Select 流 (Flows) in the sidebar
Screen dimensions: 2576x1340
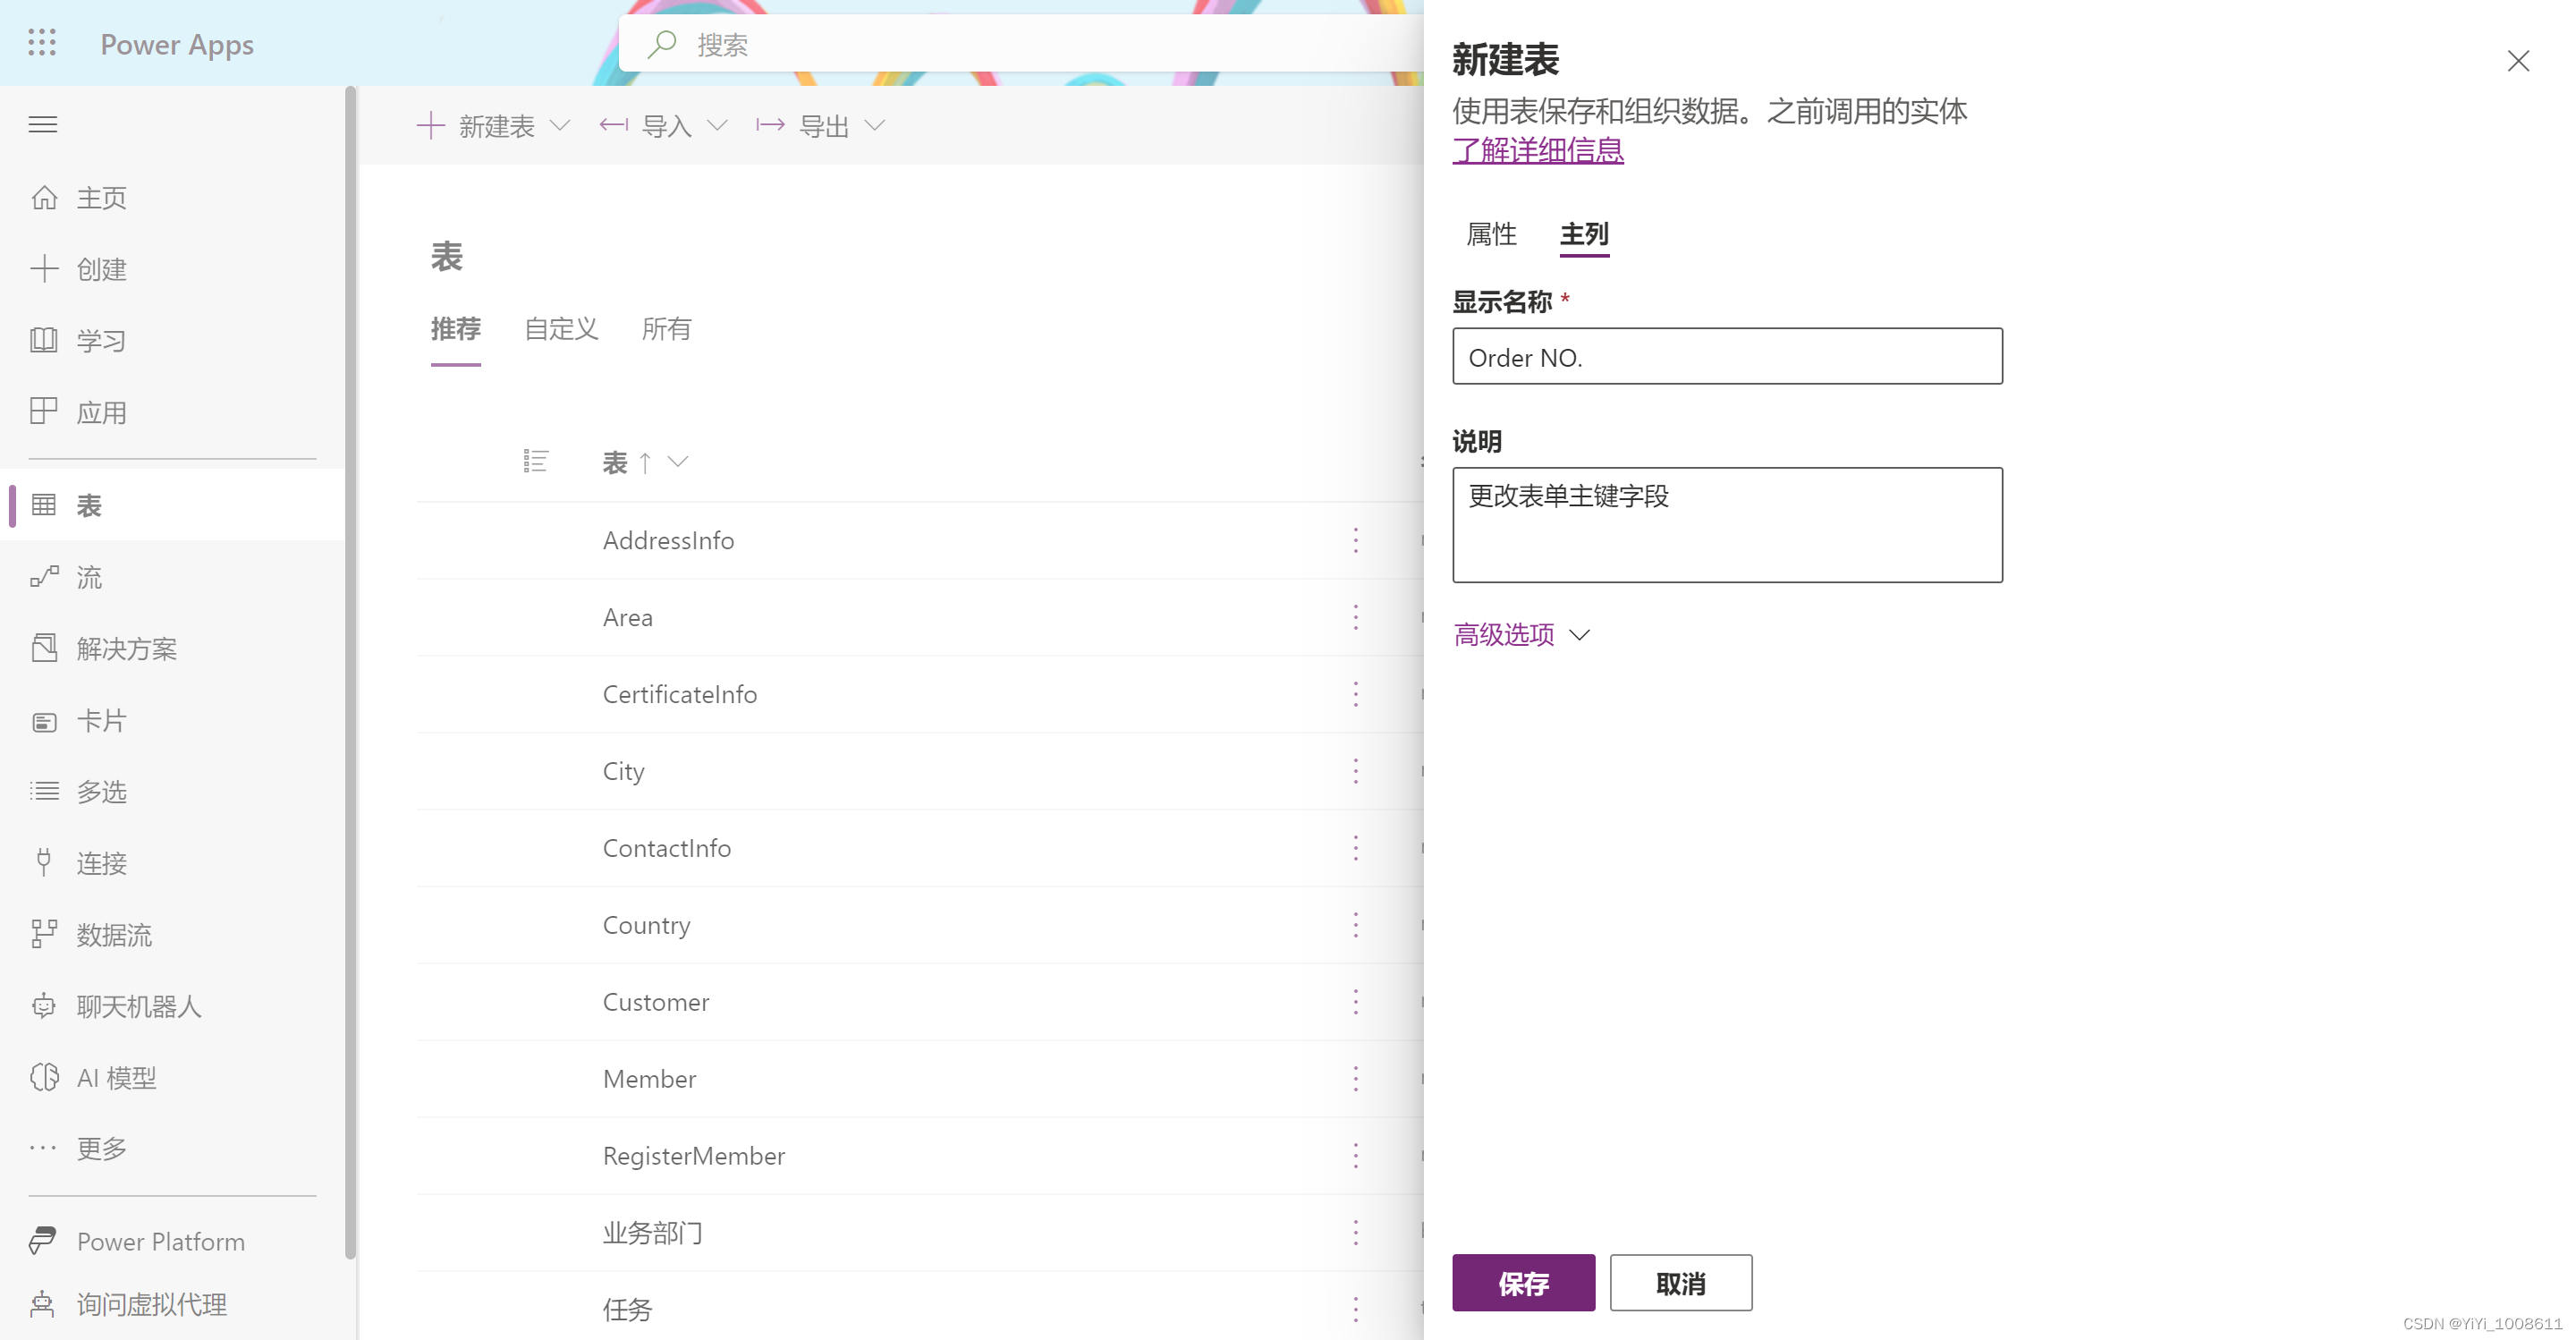[x=88, y=576]
